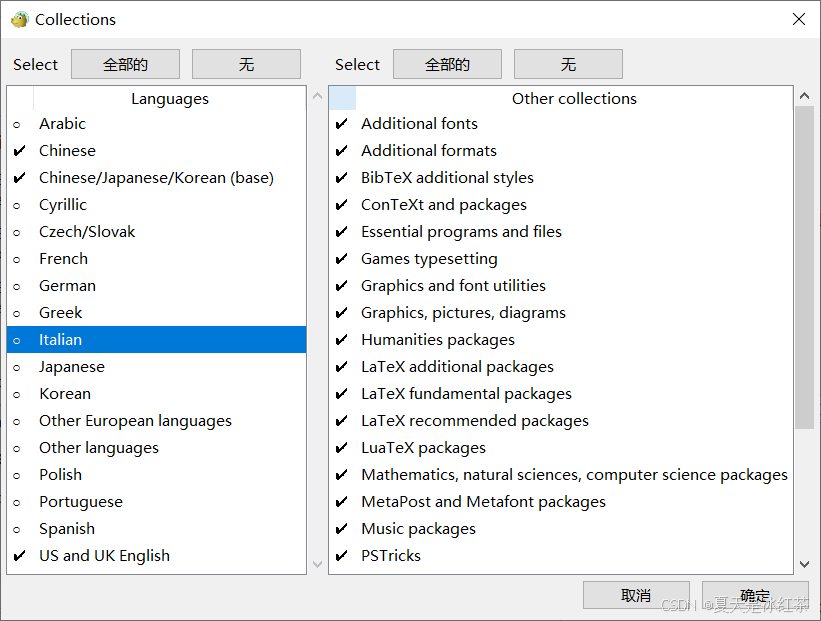Select Other European languages row

157,421
